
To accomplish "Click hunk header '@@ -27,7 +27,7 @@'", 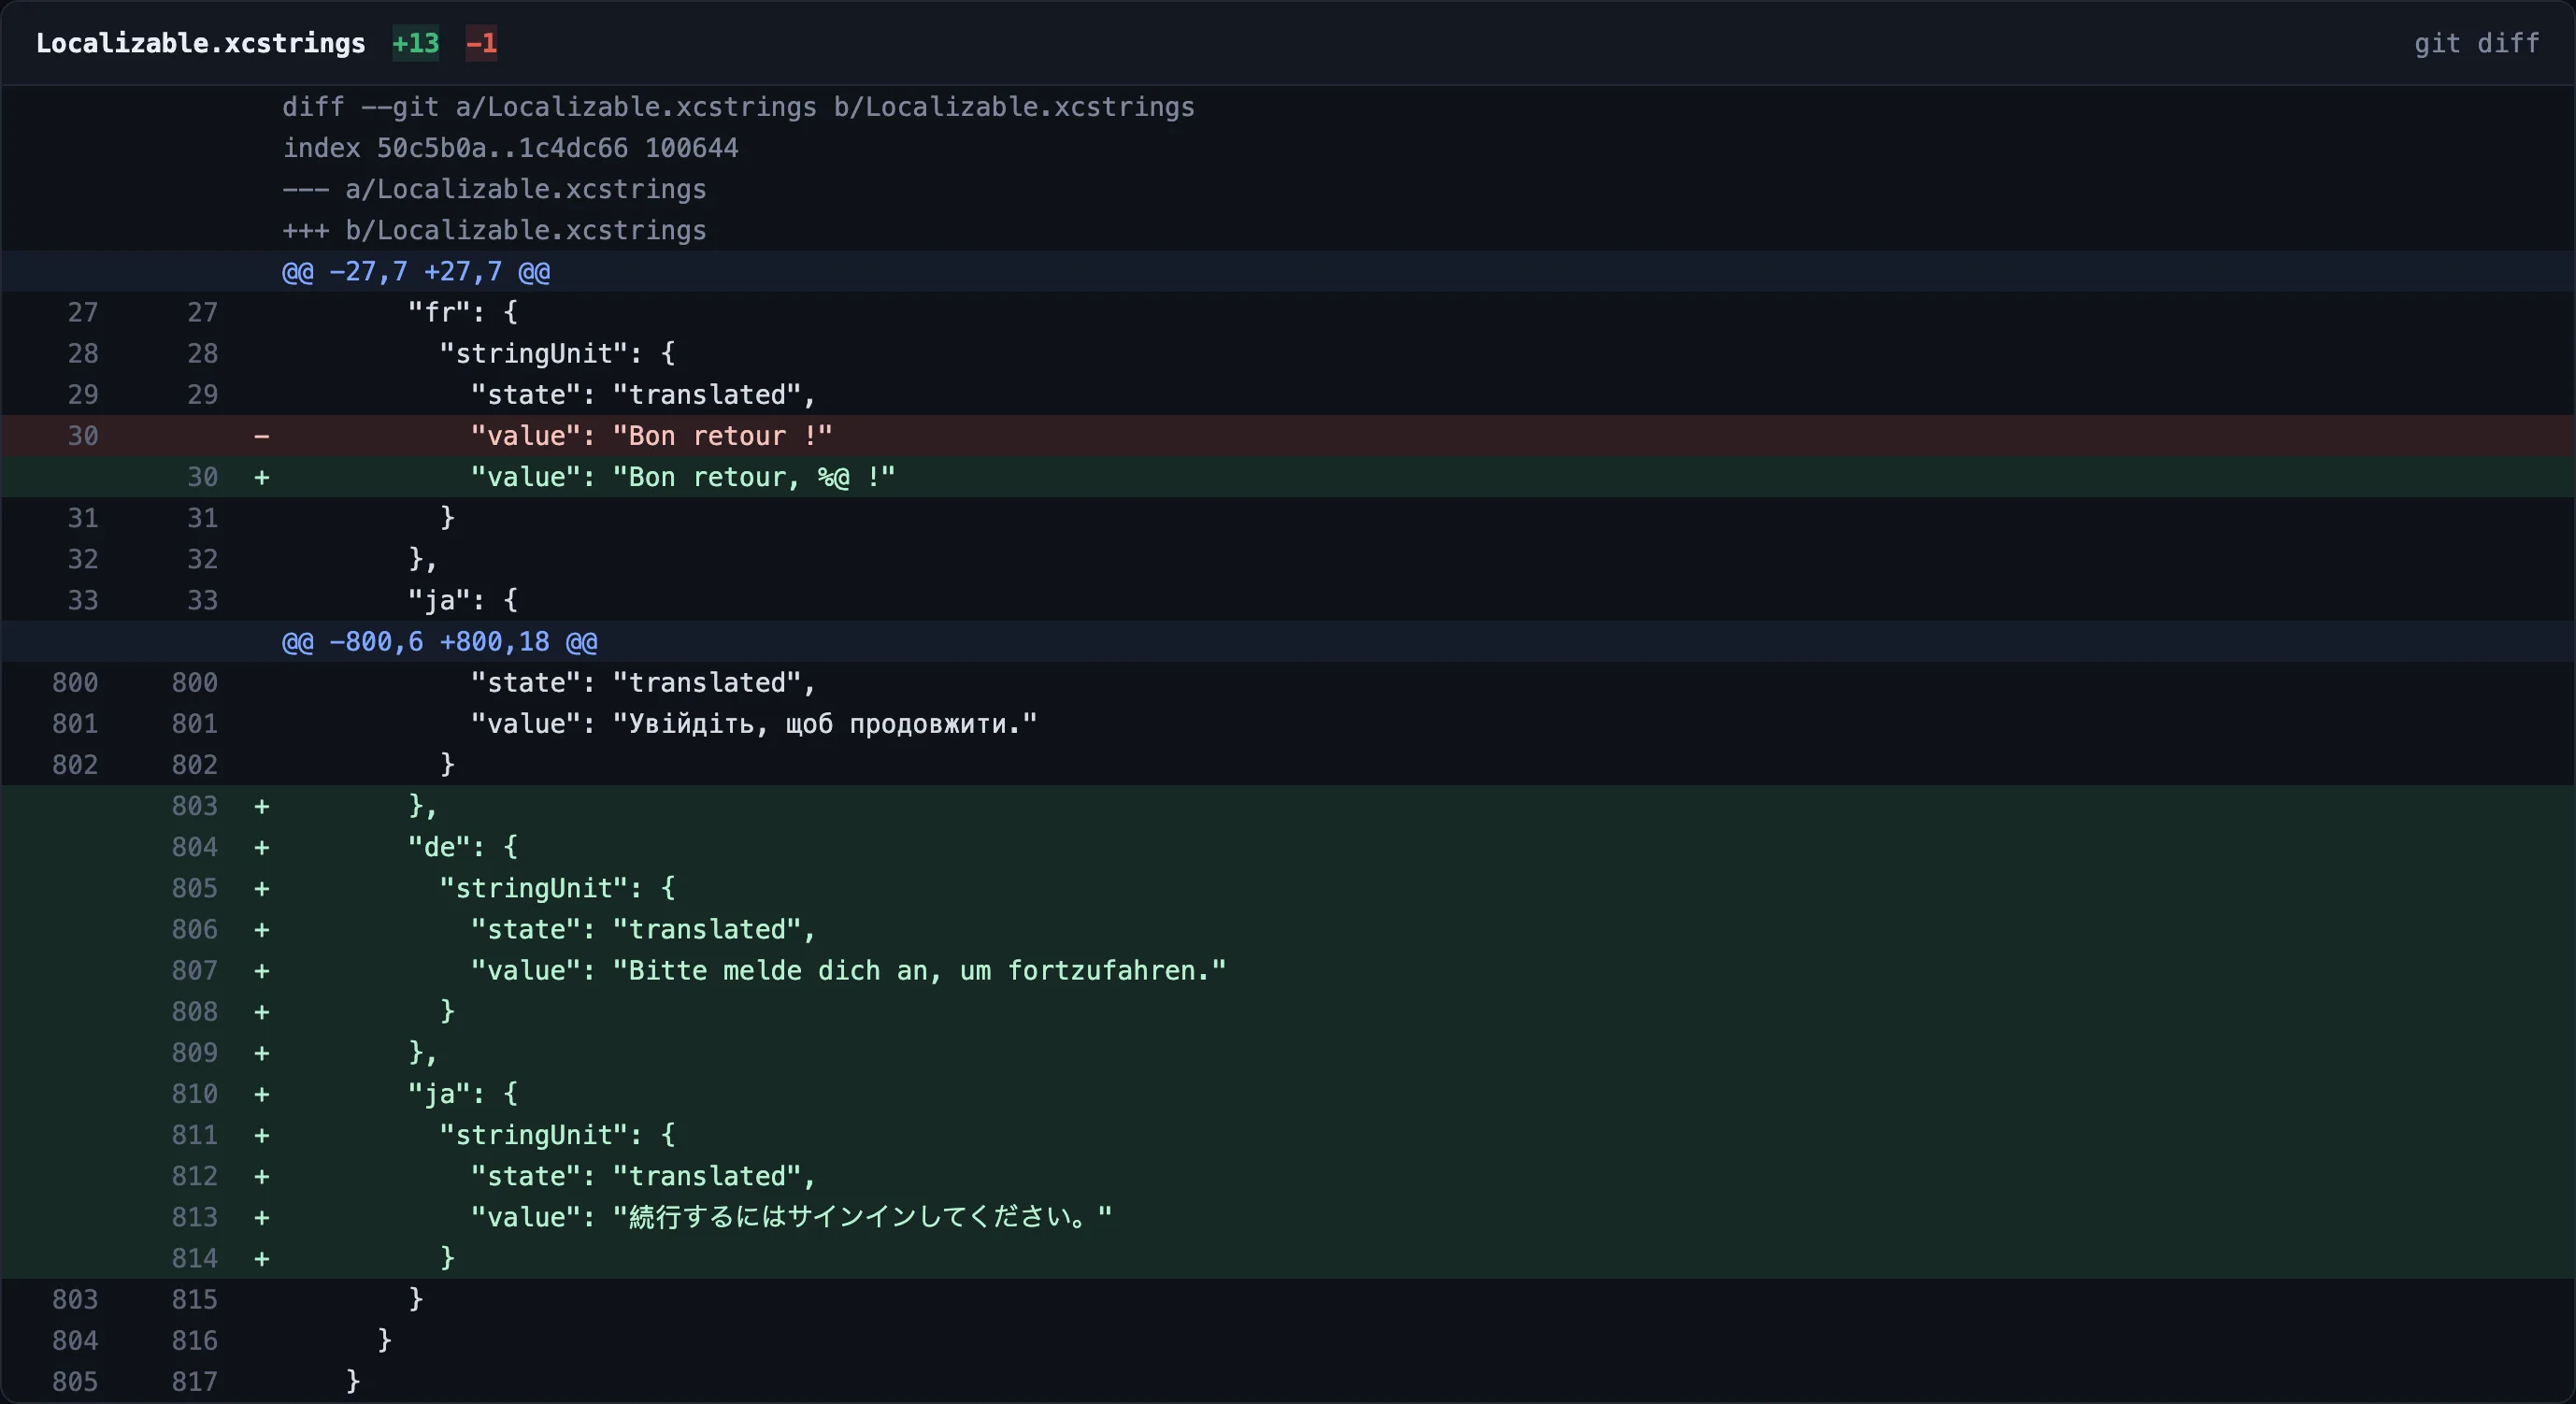I will click(1288, 271).
